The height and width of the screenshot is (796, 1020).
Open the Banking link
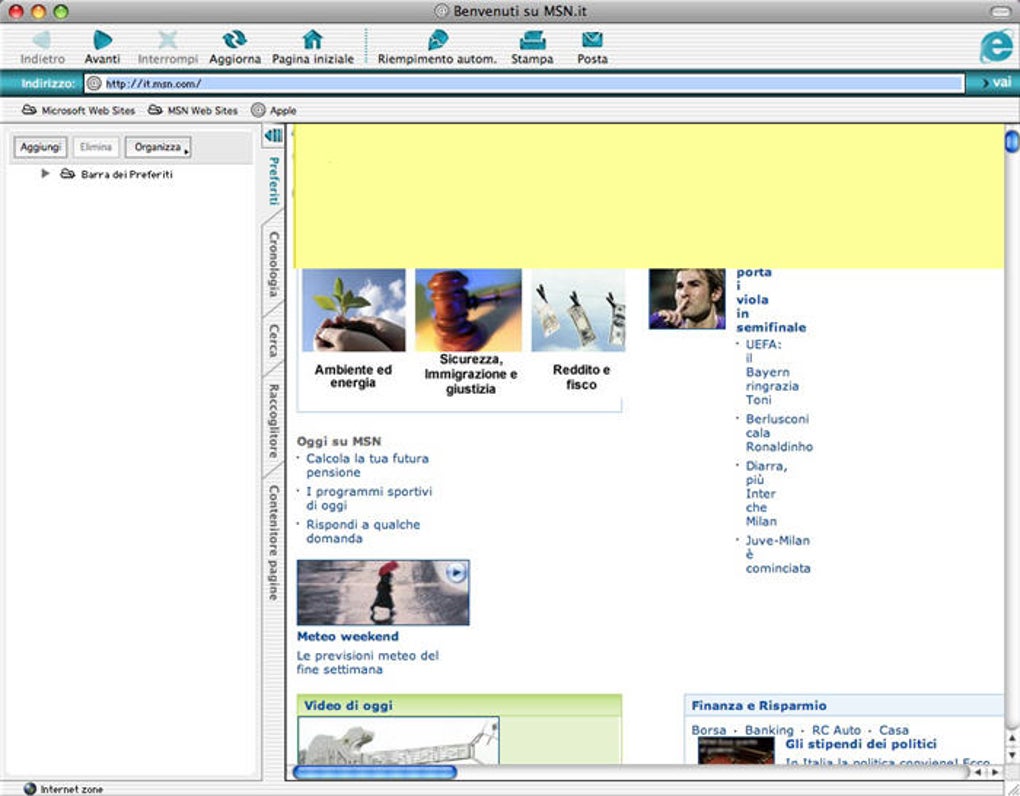tap(769, 730)
